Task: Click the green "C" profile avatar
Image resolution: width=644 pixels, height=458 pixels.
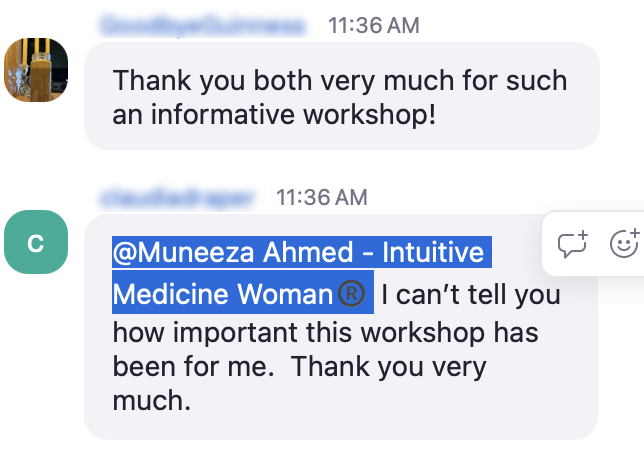Action: click(35, 245)
